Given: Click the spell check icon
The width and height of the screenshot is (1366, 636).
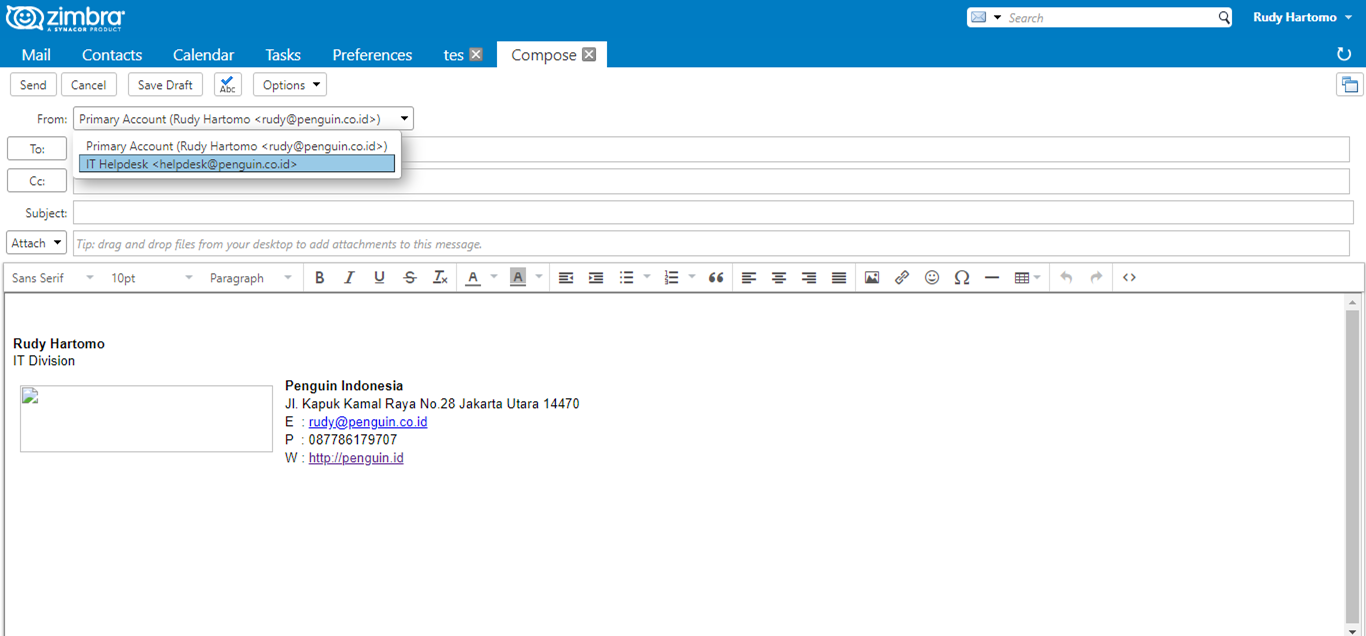Looking at the screenshot, I should click(228, 85).
